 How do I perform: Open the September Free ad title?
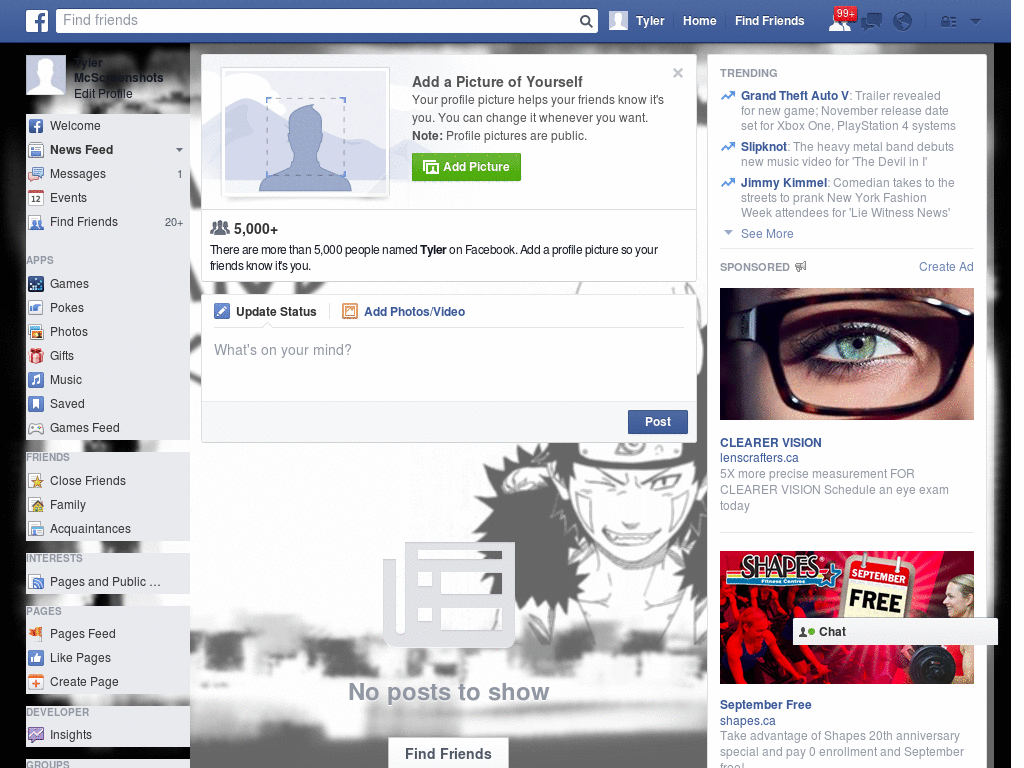click(x=765, y=705)
